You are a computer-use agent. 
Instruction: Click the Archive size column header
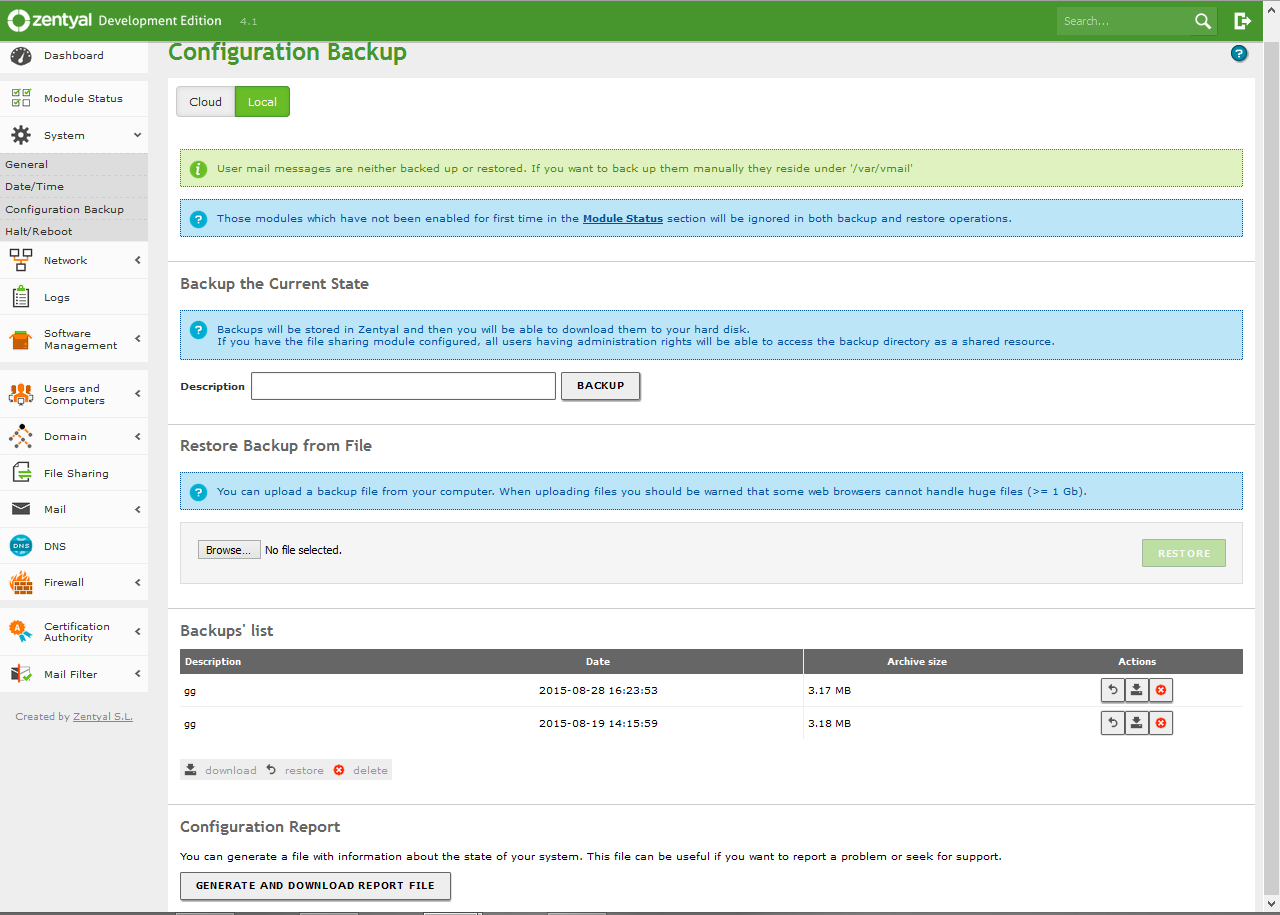pos(917,662)
